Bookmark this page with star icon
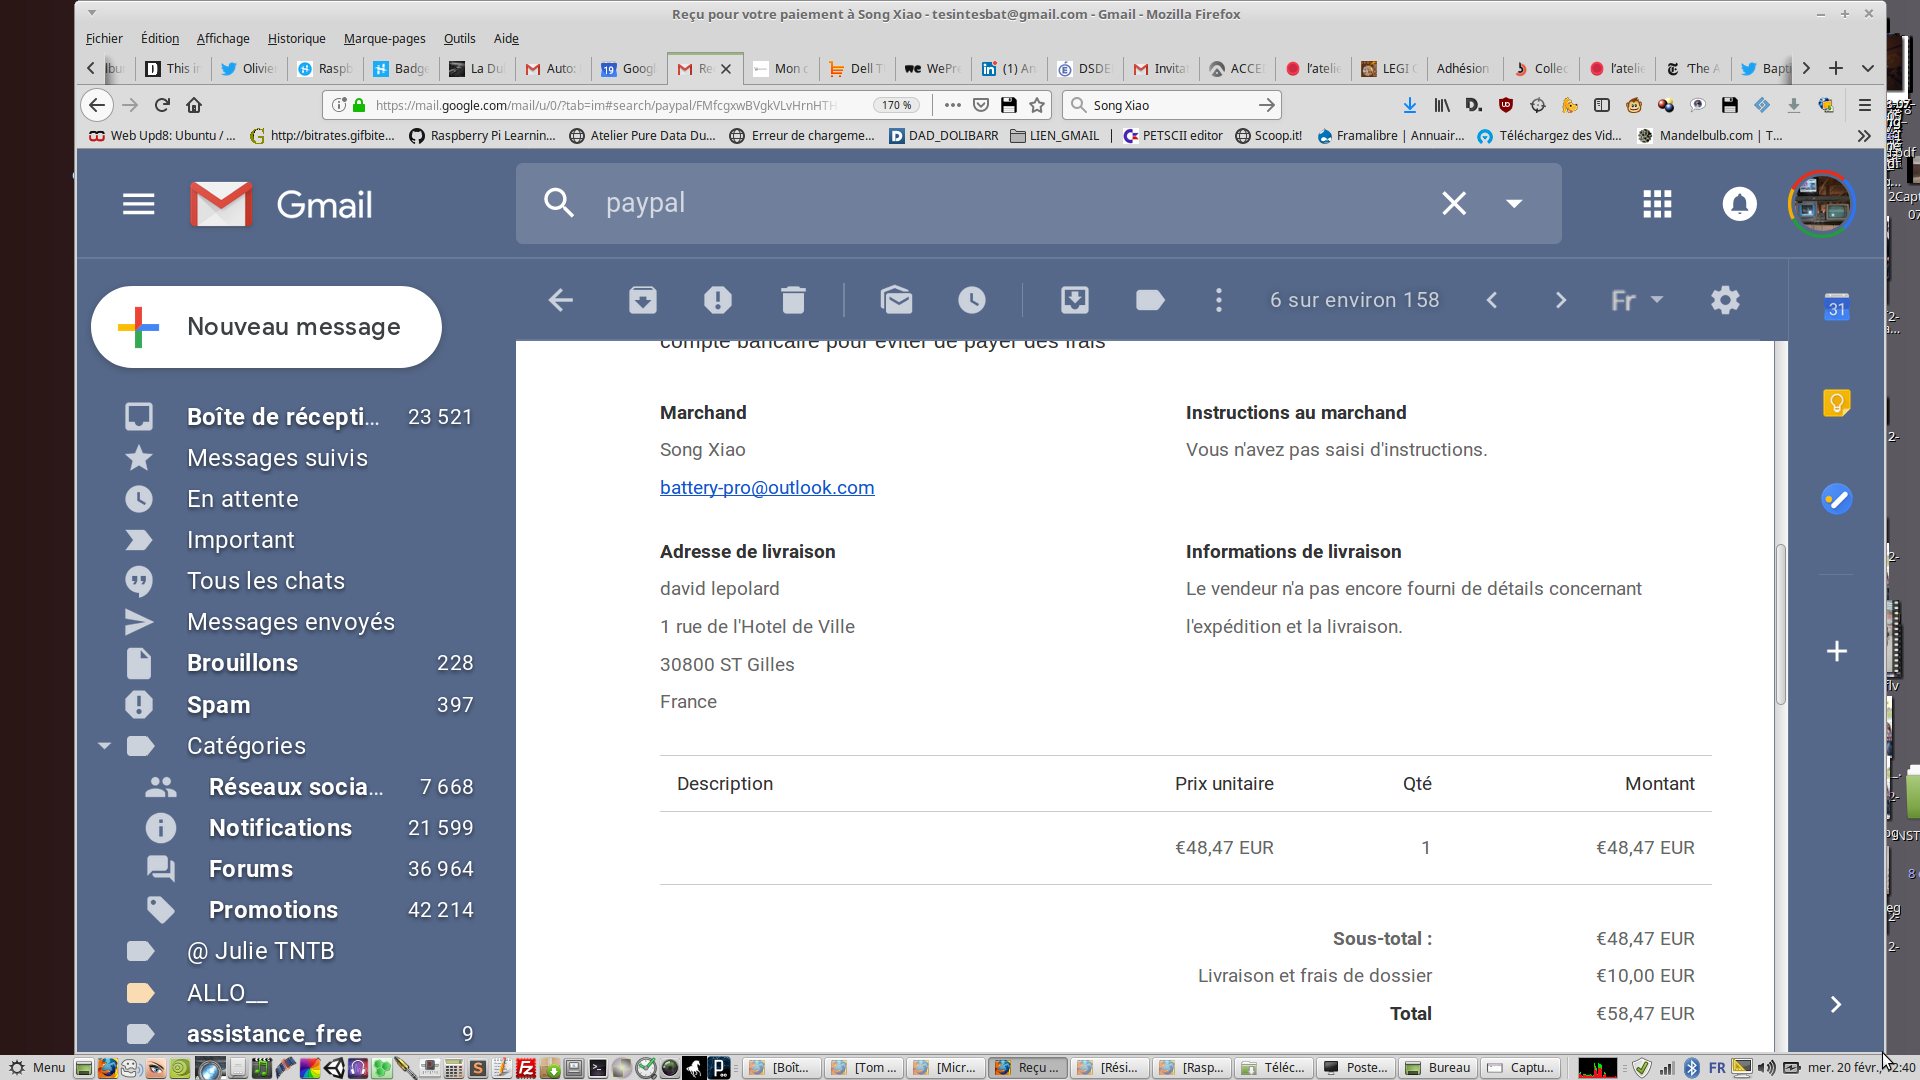 1037,105
